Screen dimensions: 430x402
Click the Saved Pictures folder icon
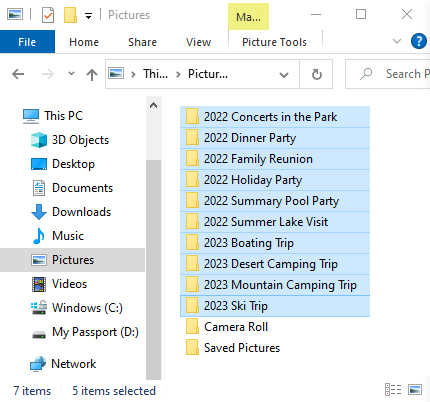(x=192, y=348)
